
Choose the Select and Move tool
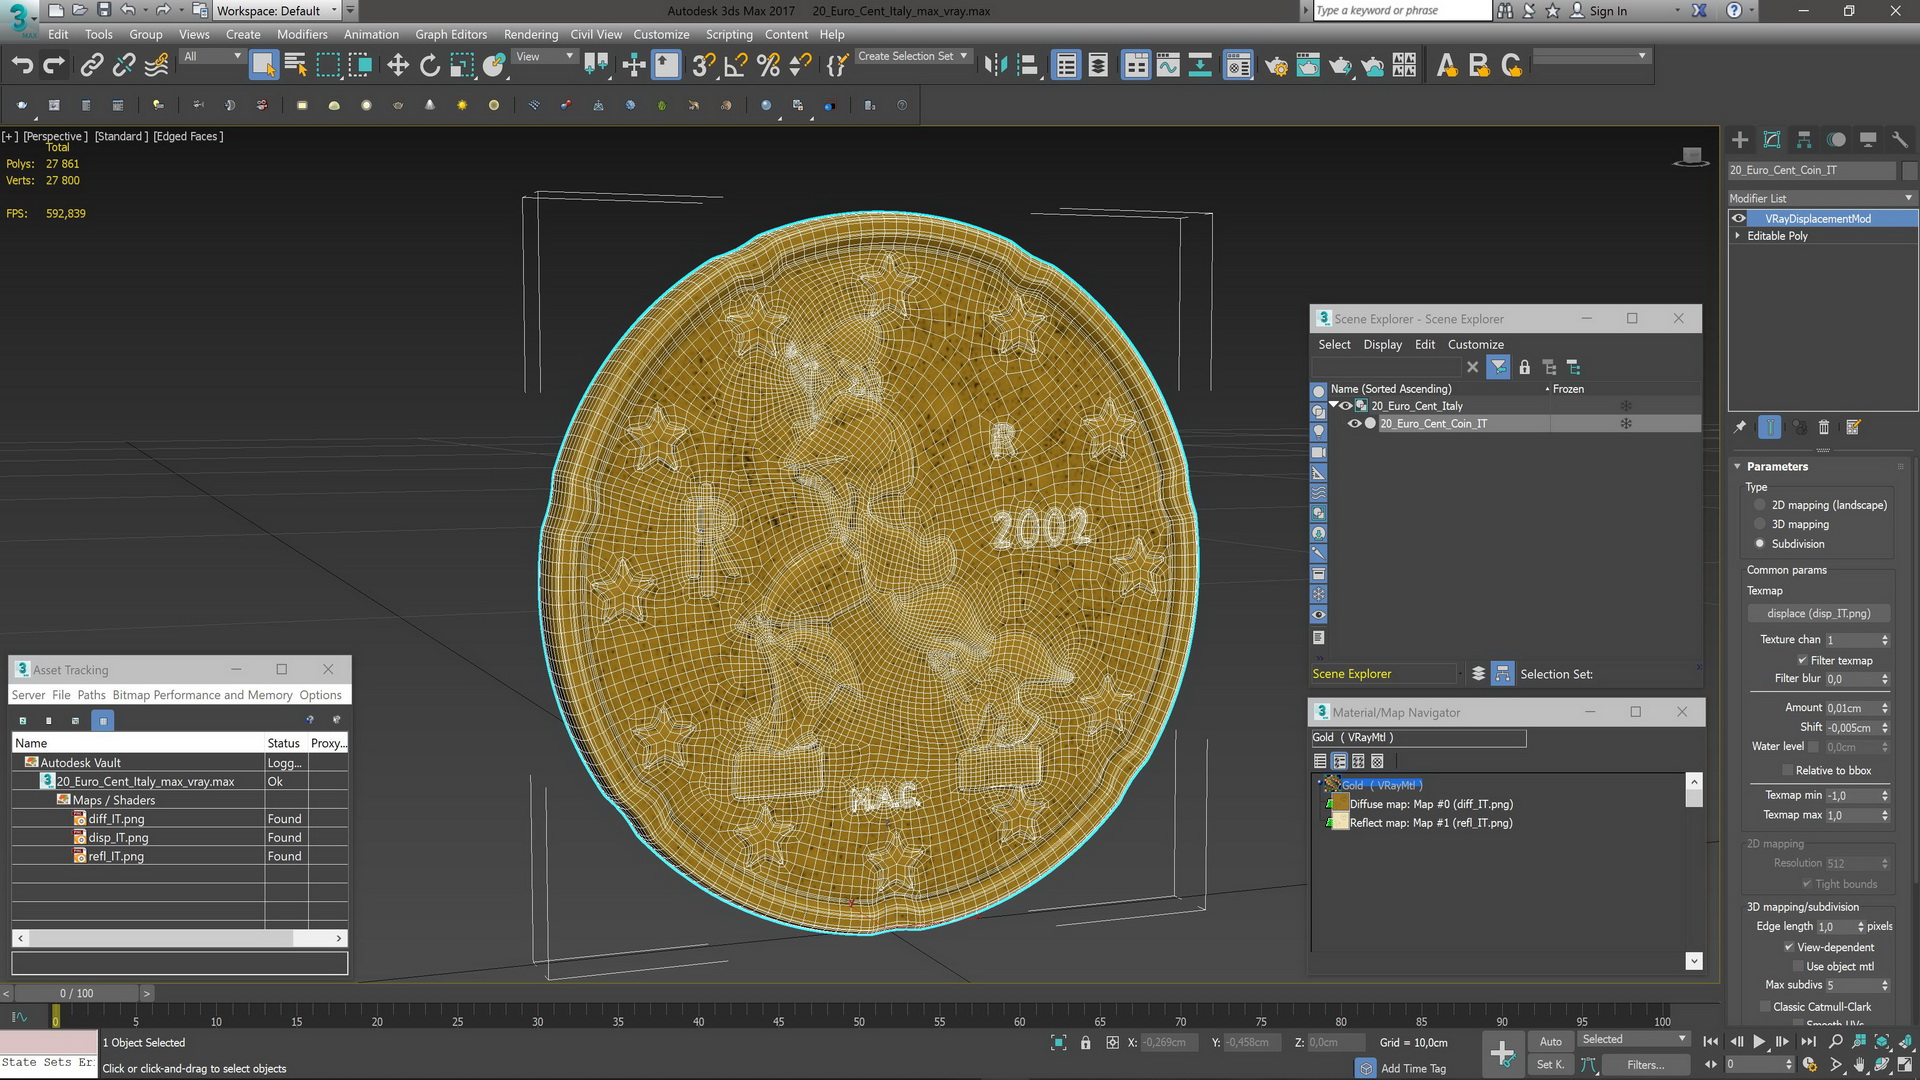point(398,66)
